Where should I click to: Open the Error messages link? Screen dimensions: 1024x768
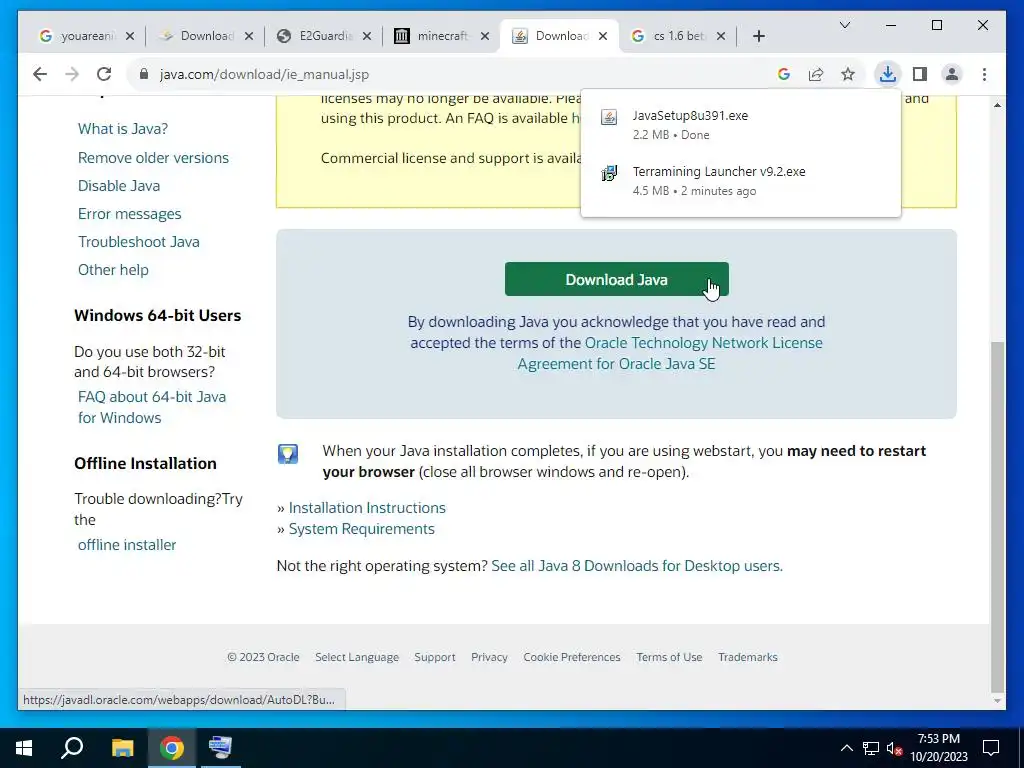tap(129, 214)
